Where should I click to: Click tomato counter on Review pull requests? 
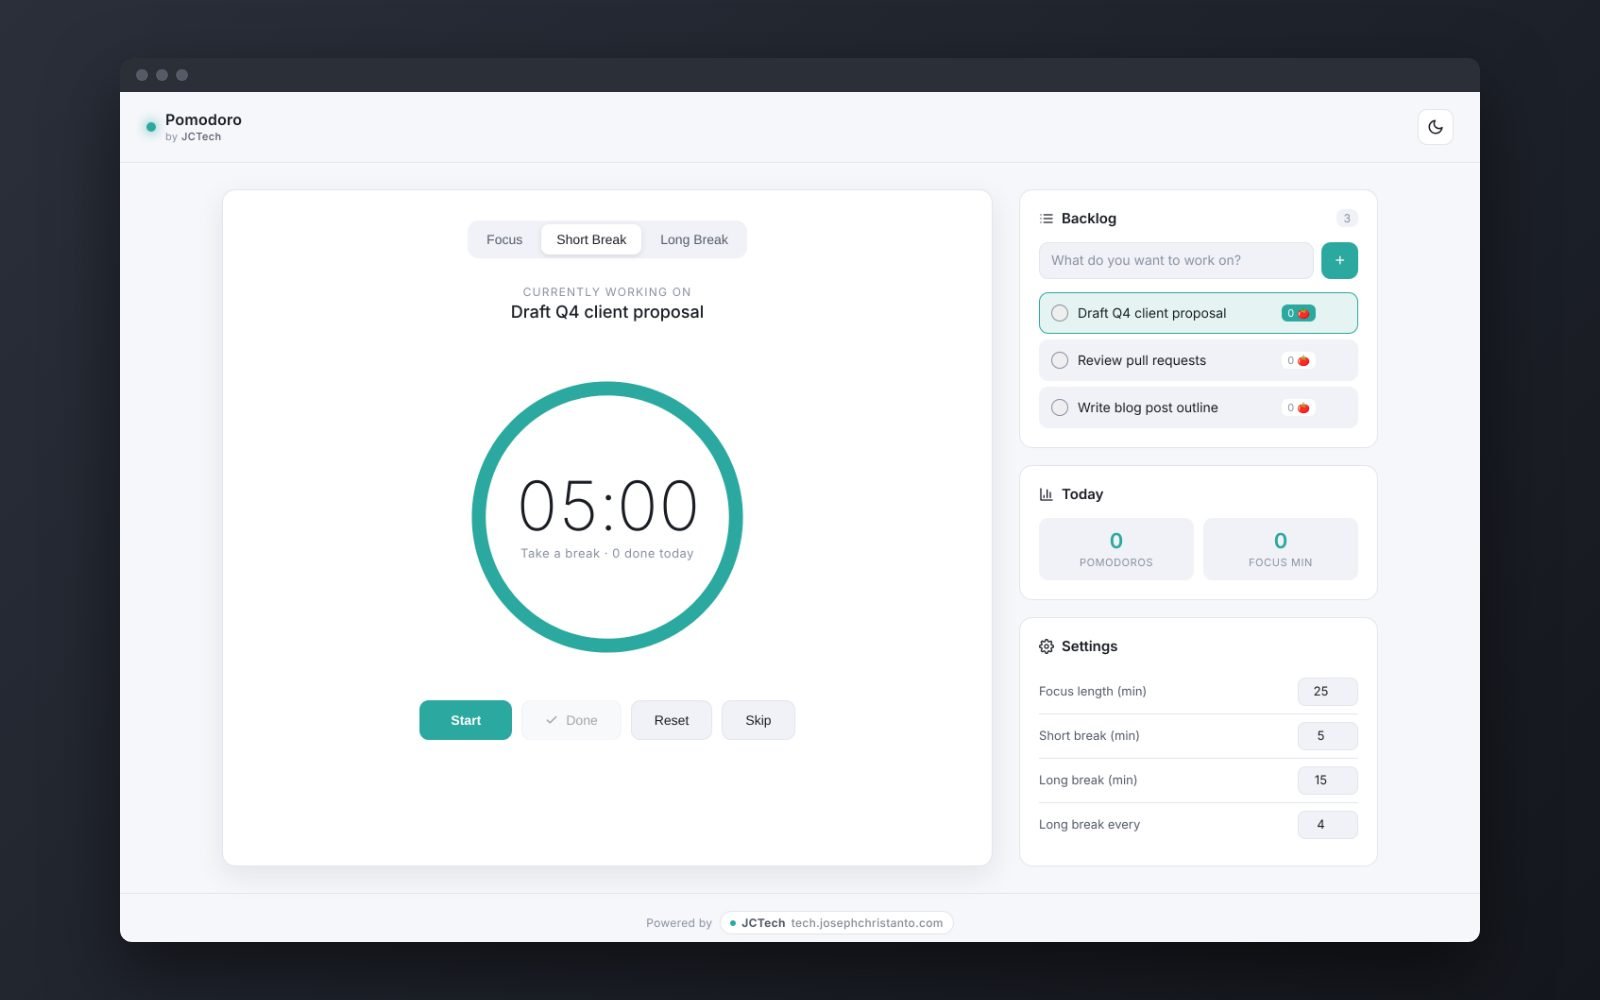(1298, 360)
